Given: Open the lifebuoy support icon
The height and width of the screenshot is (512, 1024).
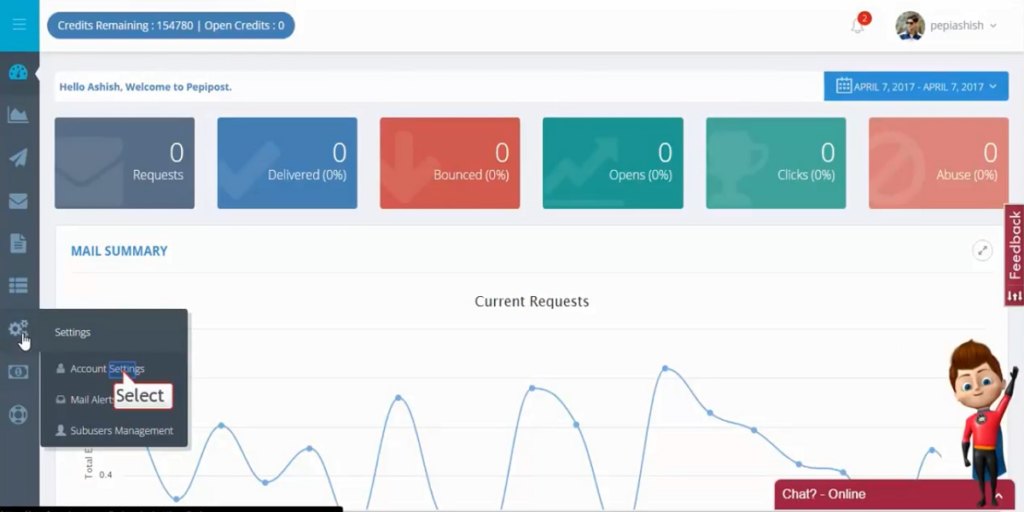Looking at the screenshot, I should [18, 415].
